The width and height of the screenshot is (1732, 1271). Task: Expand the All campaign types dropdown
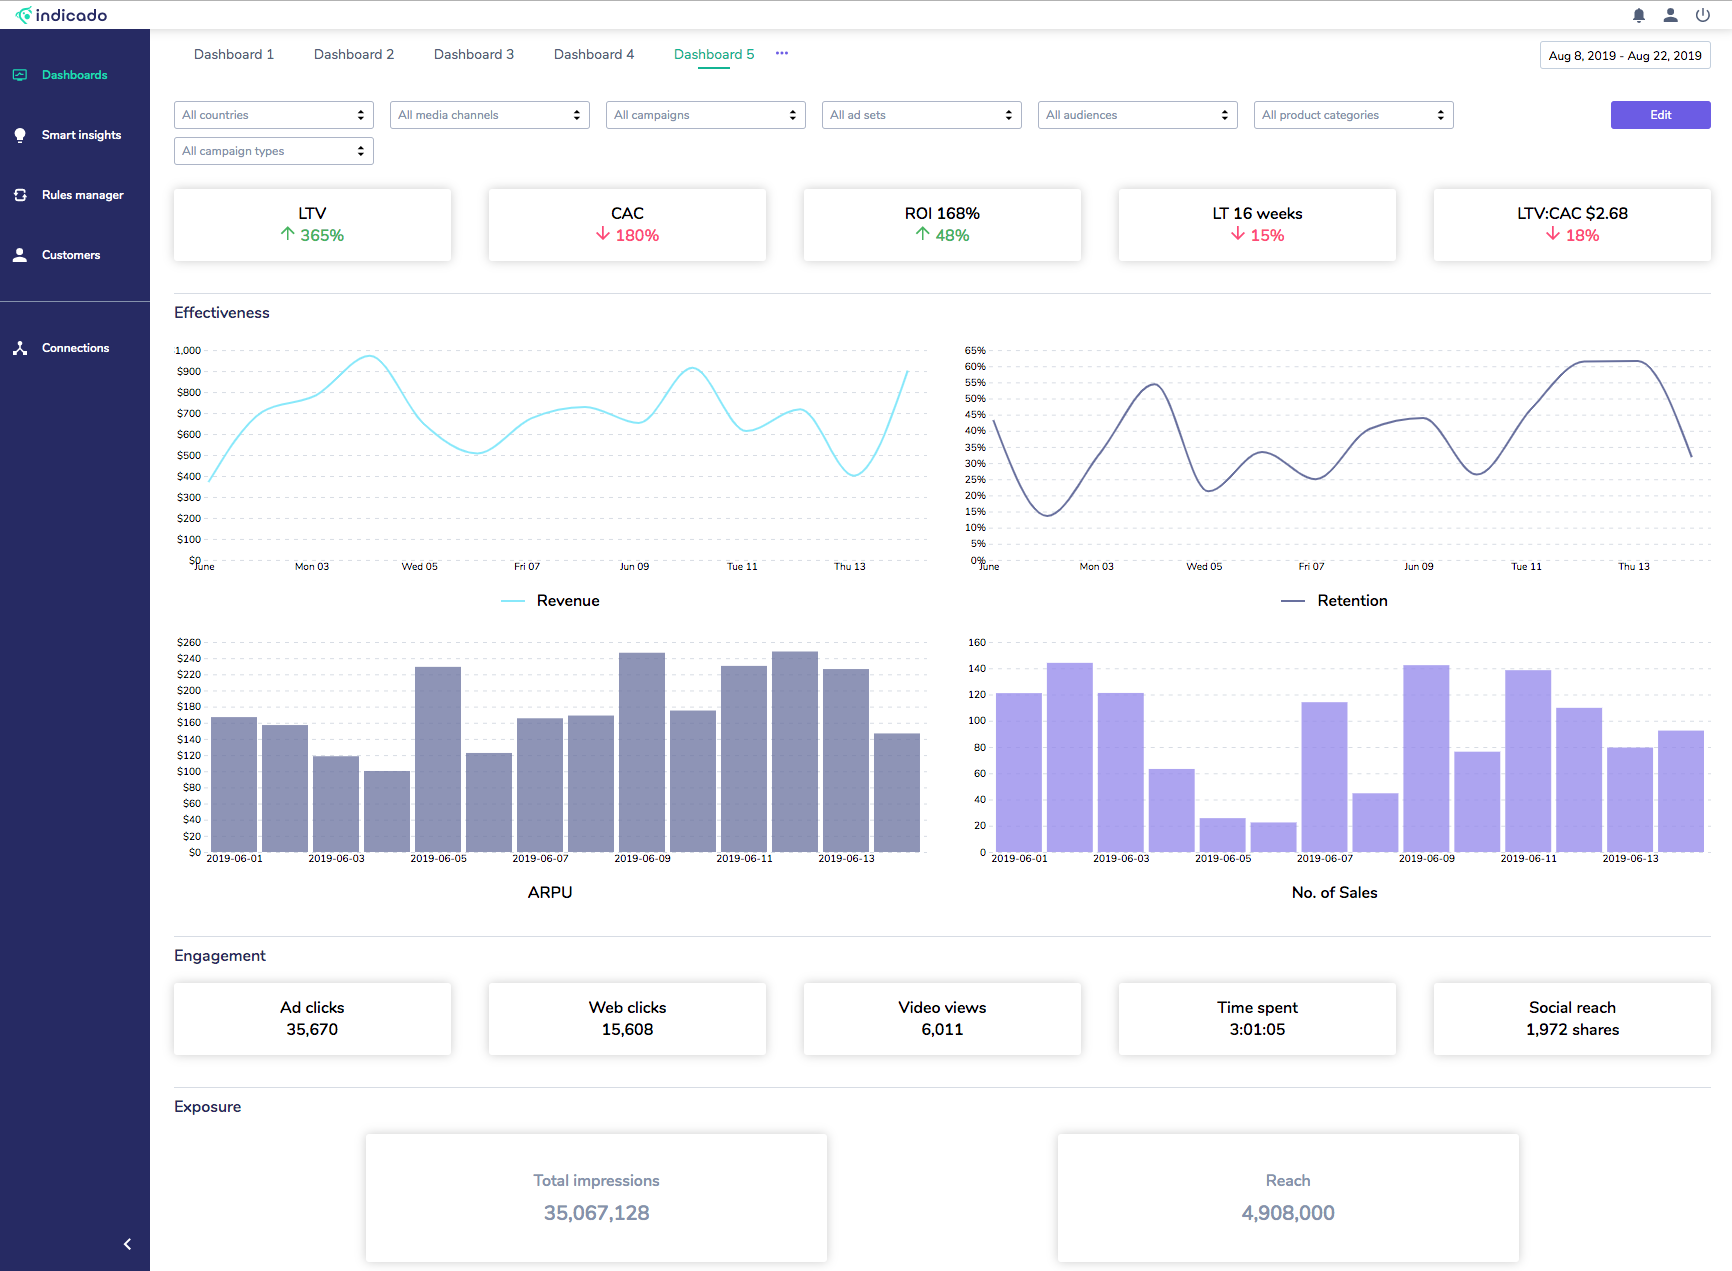click(274, 151)
